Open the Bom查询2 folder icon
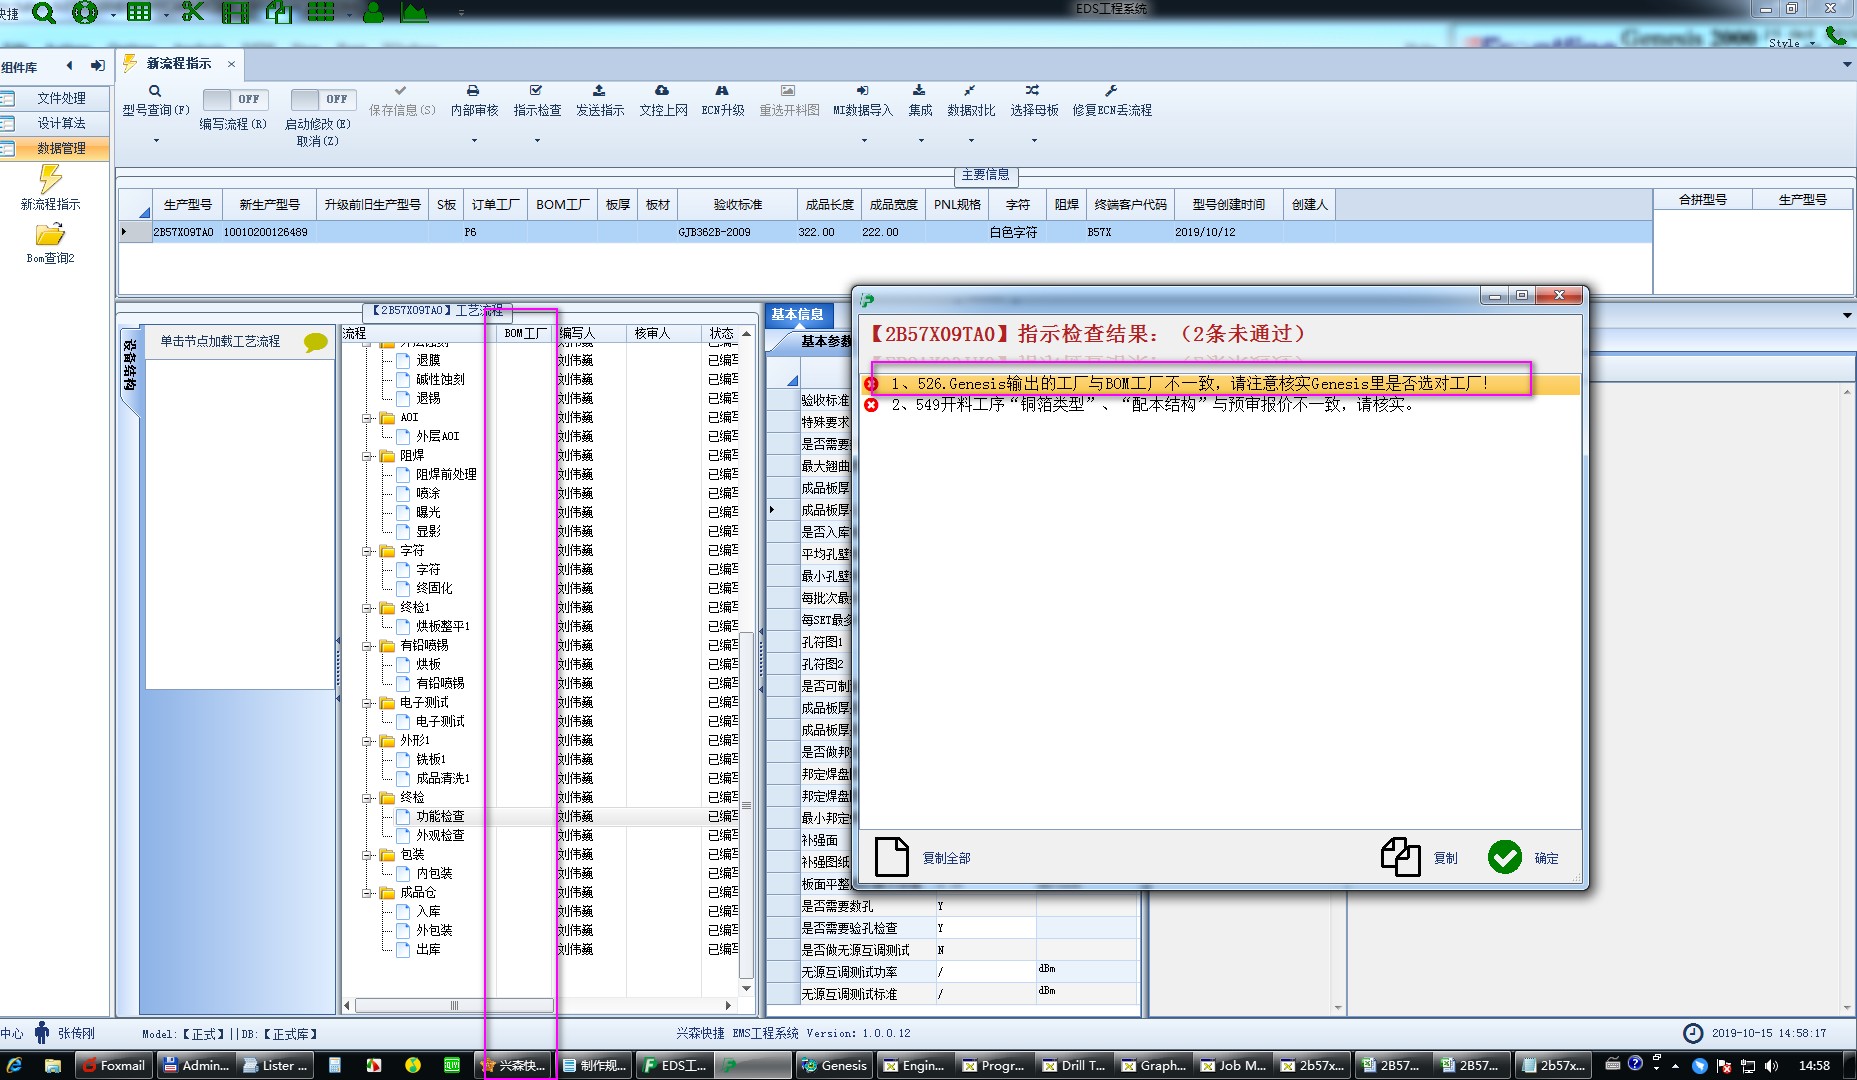This screenshot has width=1857, height=1080. (x=50, y=235)
